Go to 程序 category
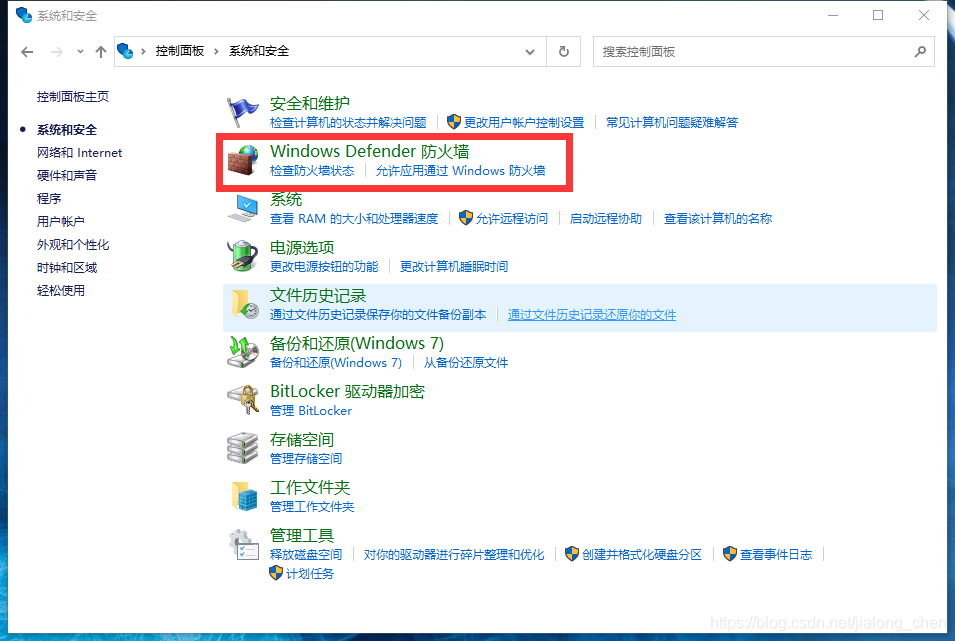 tap(49, 199)
